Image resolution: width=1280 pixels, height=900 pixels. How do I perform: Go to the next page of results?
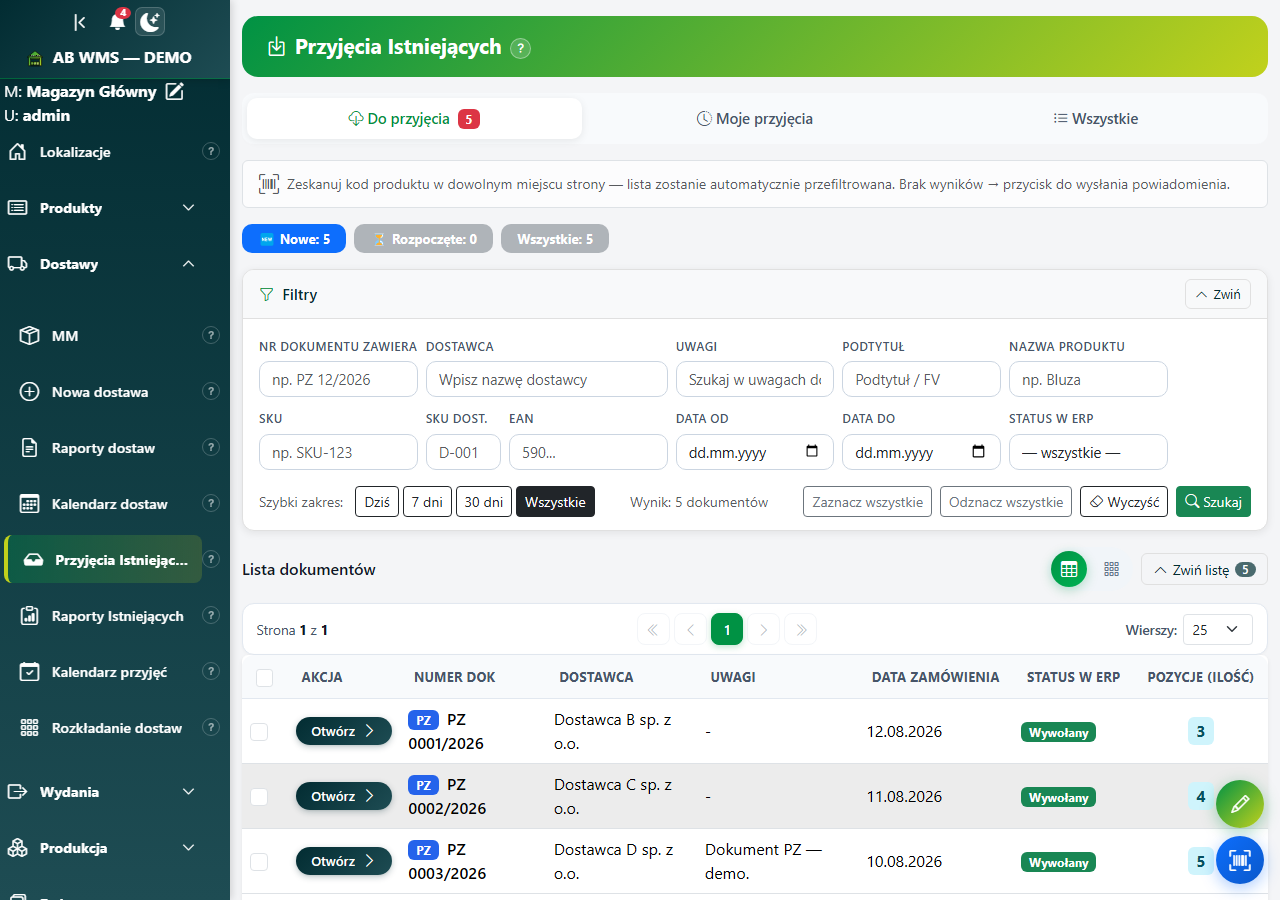[x=764, y=630]
